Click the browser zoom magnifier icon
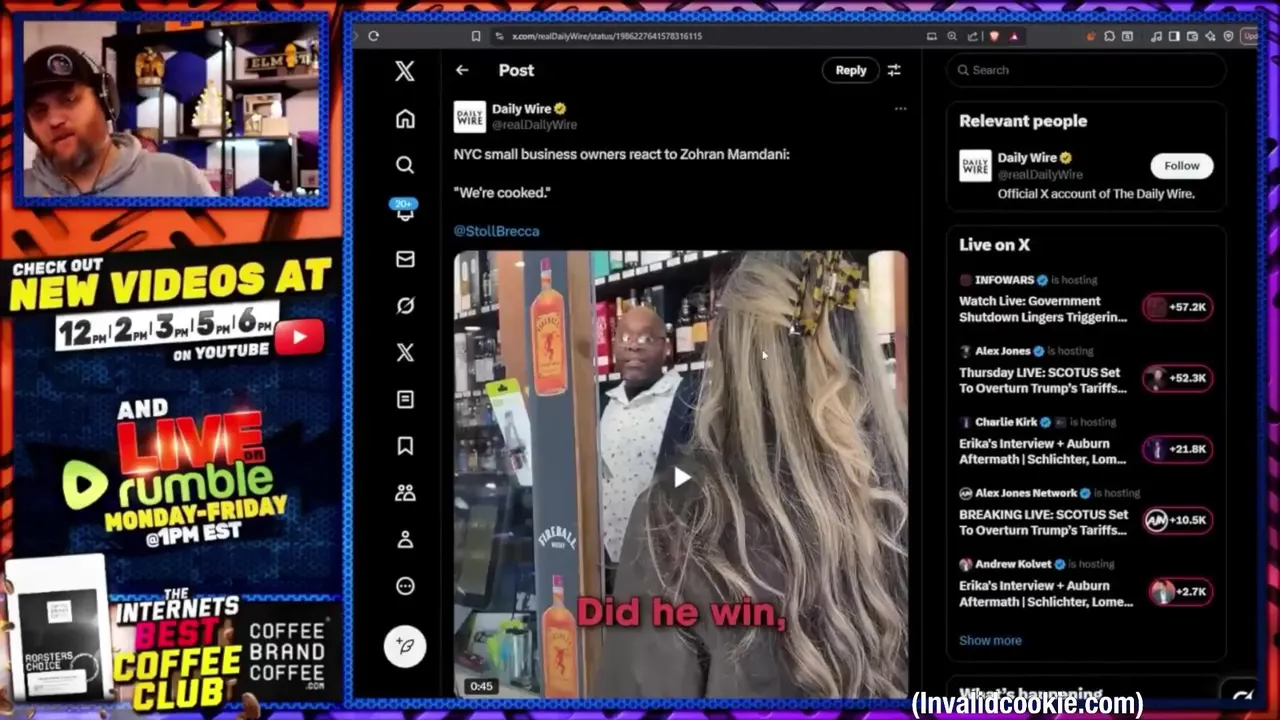This screenshot has height=720, width=1280. [x=953, y=36]
